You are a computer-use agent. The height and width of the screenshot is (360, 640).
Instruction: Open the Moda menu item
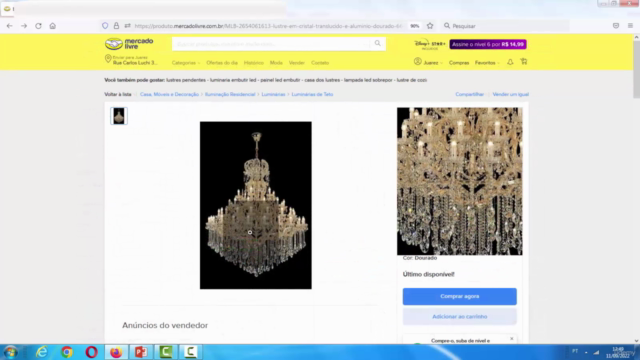point(276,63)
